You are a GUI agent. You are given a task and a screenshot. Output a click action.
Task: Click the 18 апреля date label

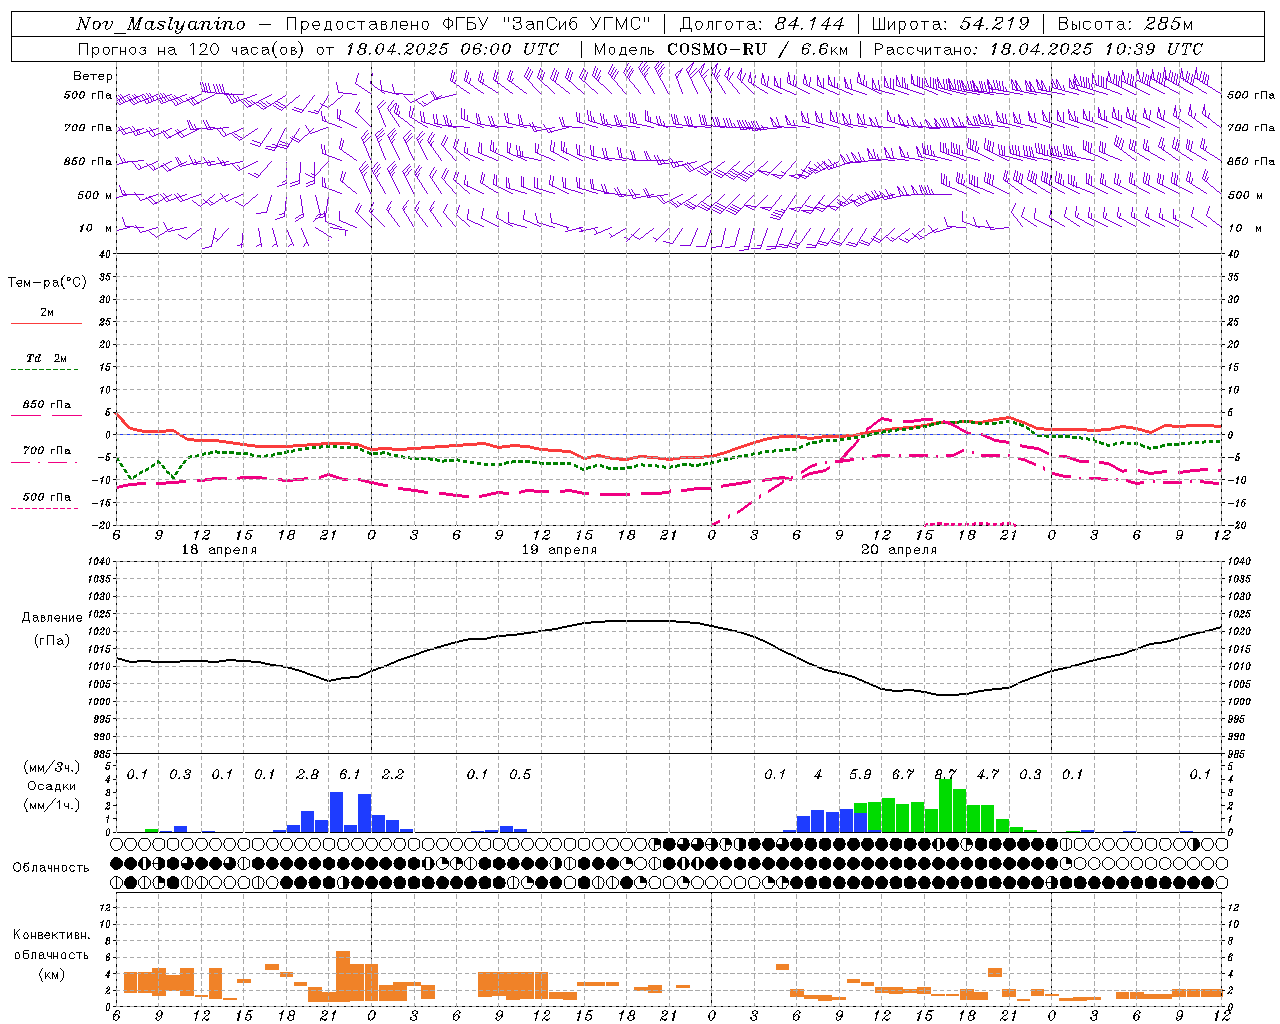point(219,550)
